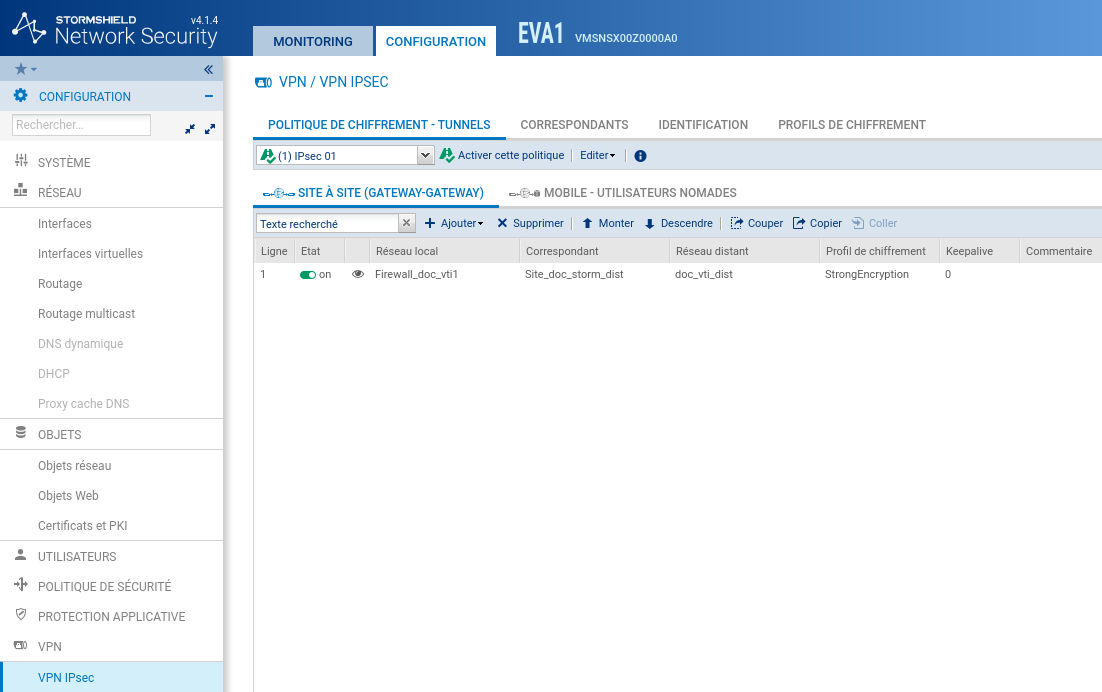1102x692 pixels.
Task: Switch to the MONITORING tab
Action: [313, 42]
